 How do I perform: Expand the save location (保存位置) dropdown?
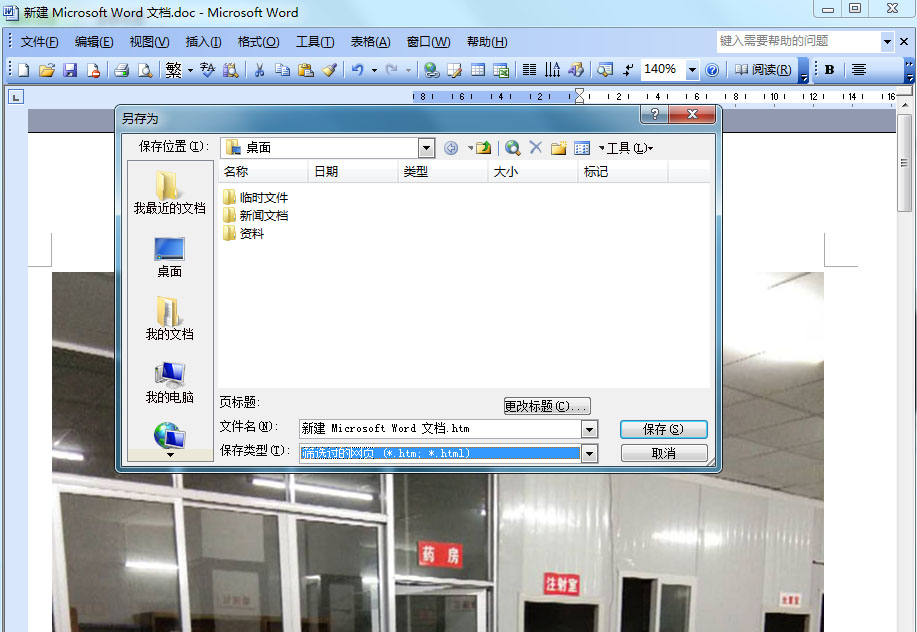(427, 148)
